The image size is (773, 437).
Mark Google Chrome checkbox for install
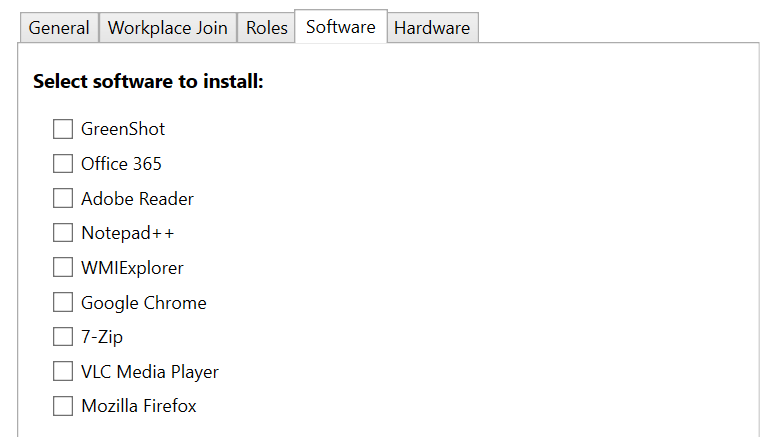coord(63,302)
